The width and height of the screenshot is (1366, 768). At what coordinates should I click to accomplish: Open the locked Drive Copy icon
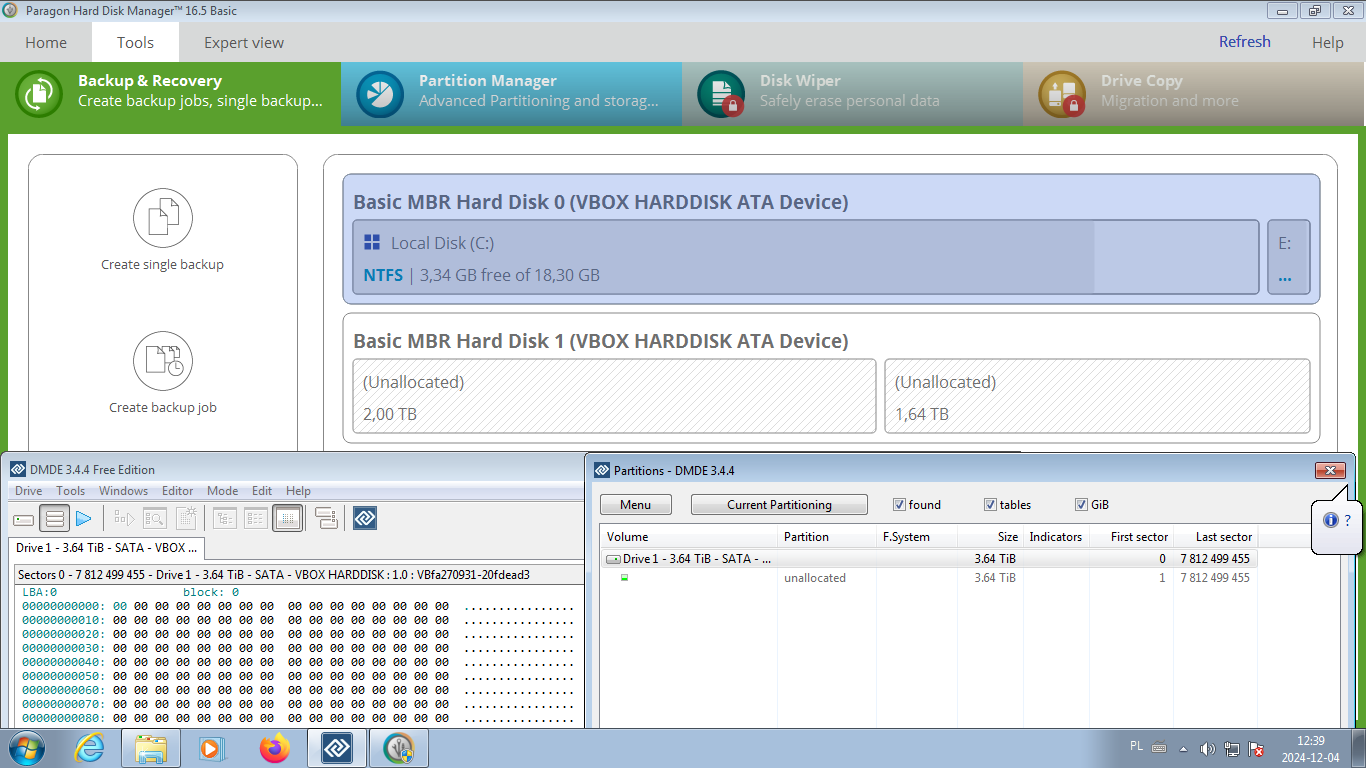coord(1062,94)
